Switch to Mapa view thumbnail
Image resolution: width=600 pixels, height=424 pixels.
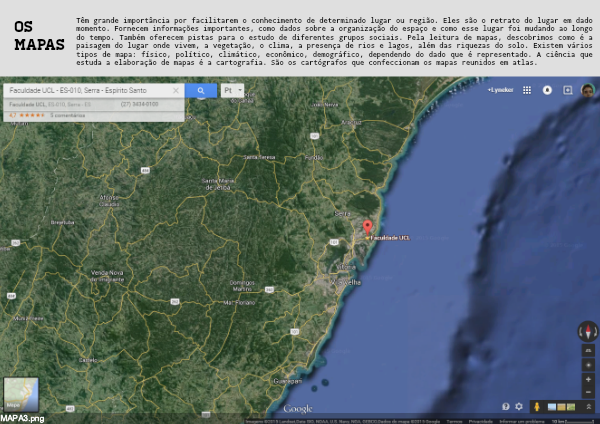pos(21,394)
